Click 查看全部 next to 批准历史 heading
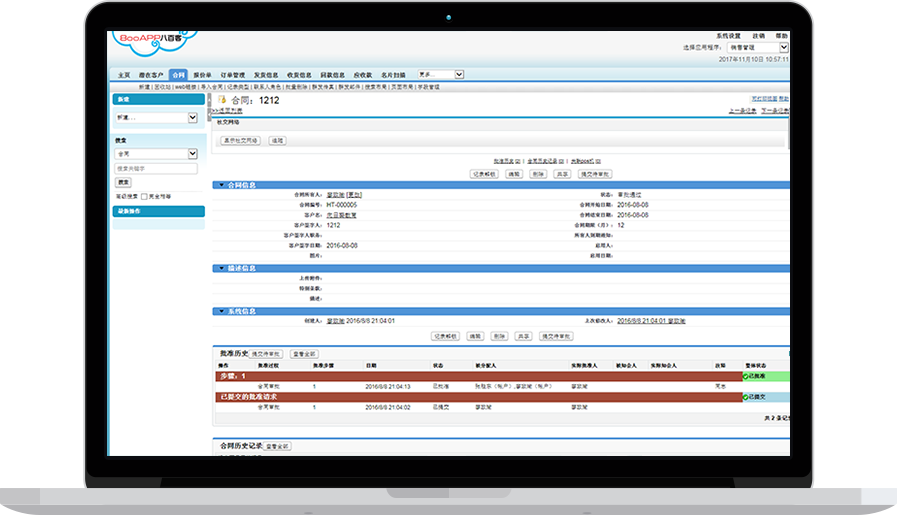Viewport: 897px width, 515px height. click(x=304, y=354)
